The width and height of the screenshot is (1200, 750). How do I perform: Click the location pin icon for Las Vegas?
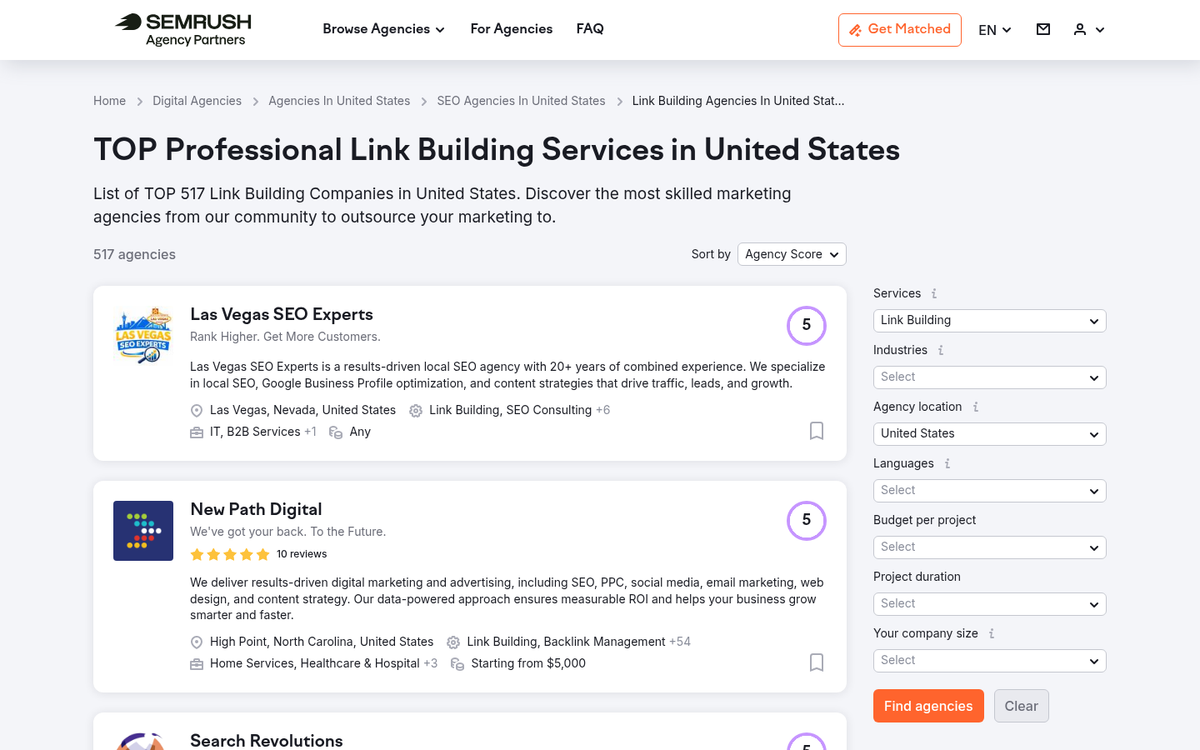196,410
